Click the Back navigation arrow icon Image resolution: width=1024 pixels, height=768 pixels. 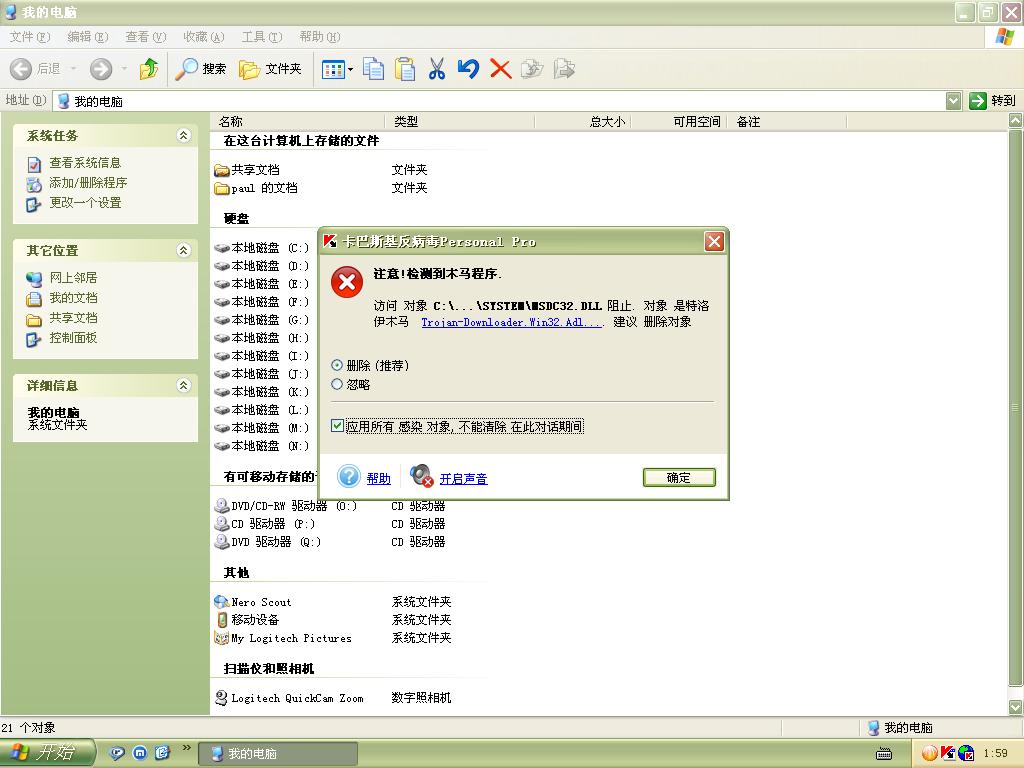coord(21,69)
